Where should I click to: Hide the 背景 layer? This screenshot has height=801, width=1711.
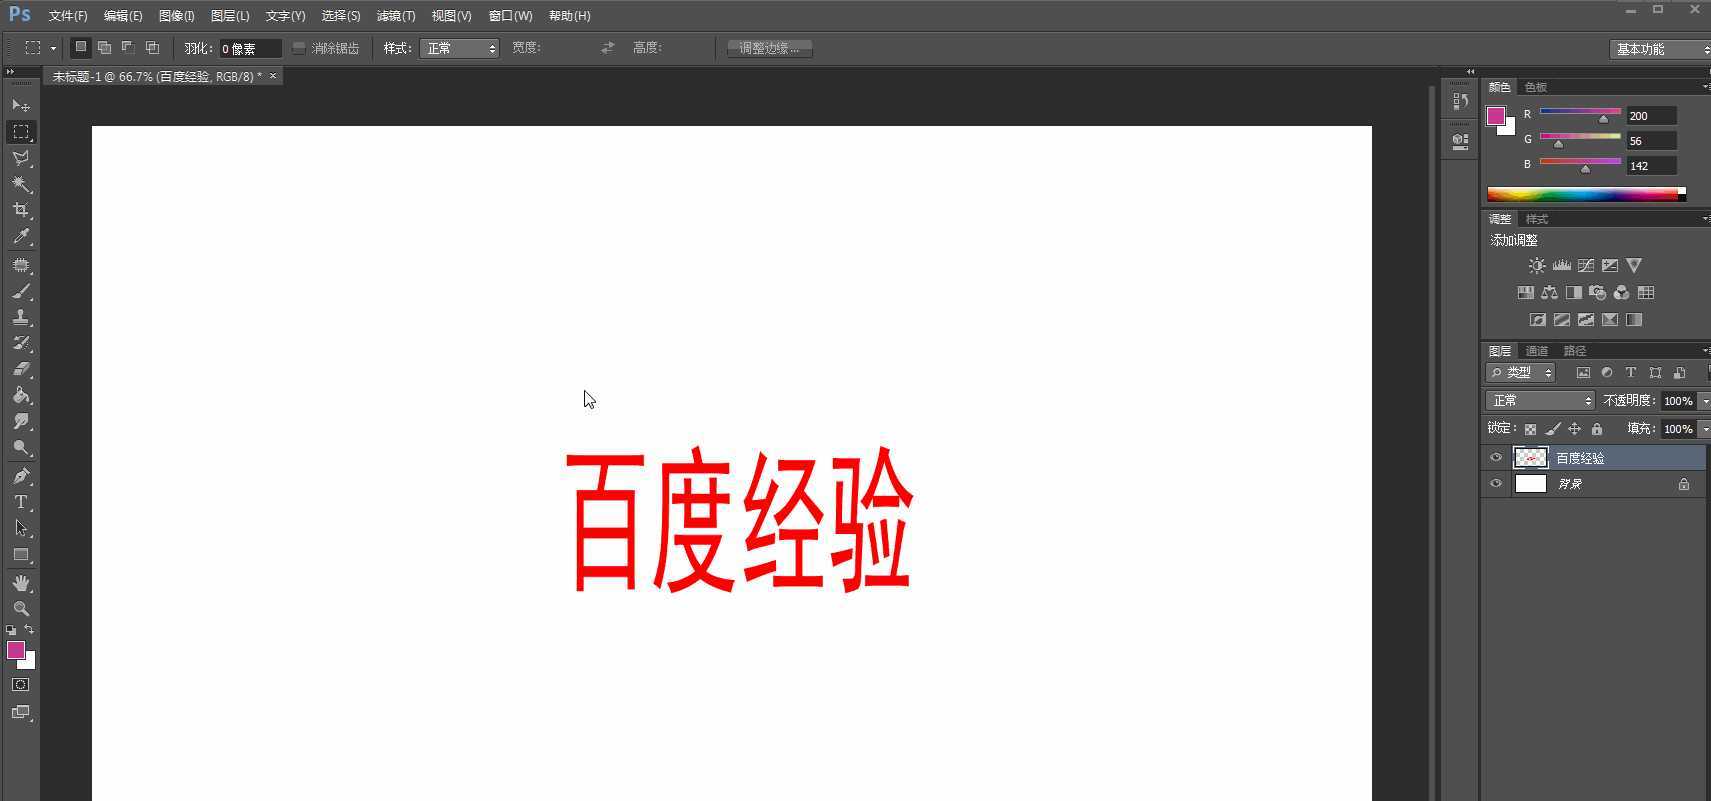(x=1496, y=484)
